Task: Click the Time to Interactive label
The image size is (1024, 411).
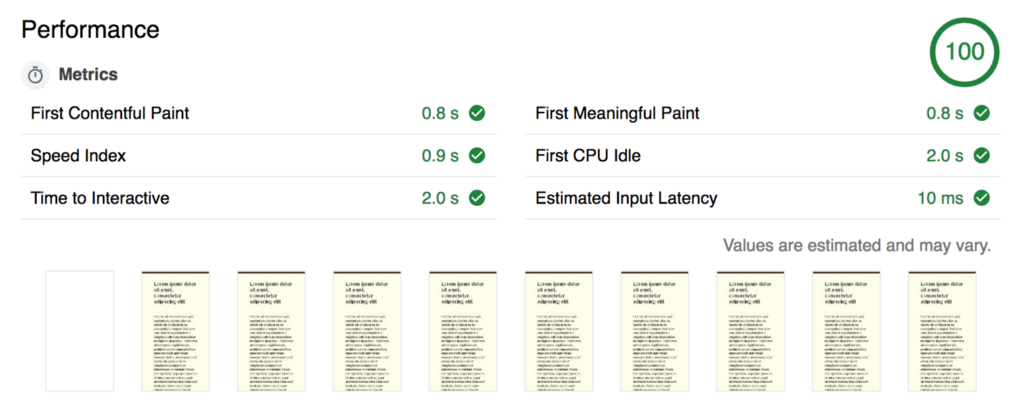Action: [x=100, y=198]
